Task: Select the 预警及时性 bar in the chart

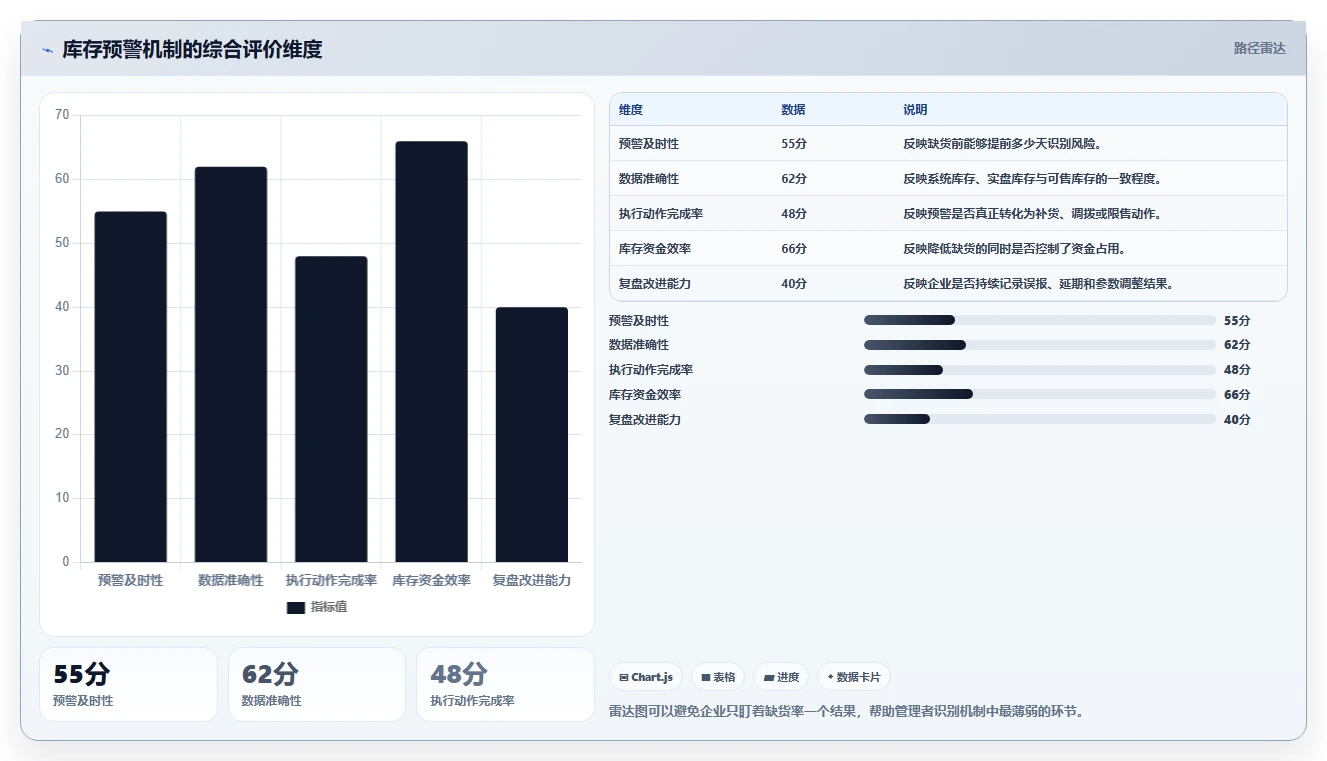Action: [131, 386]
